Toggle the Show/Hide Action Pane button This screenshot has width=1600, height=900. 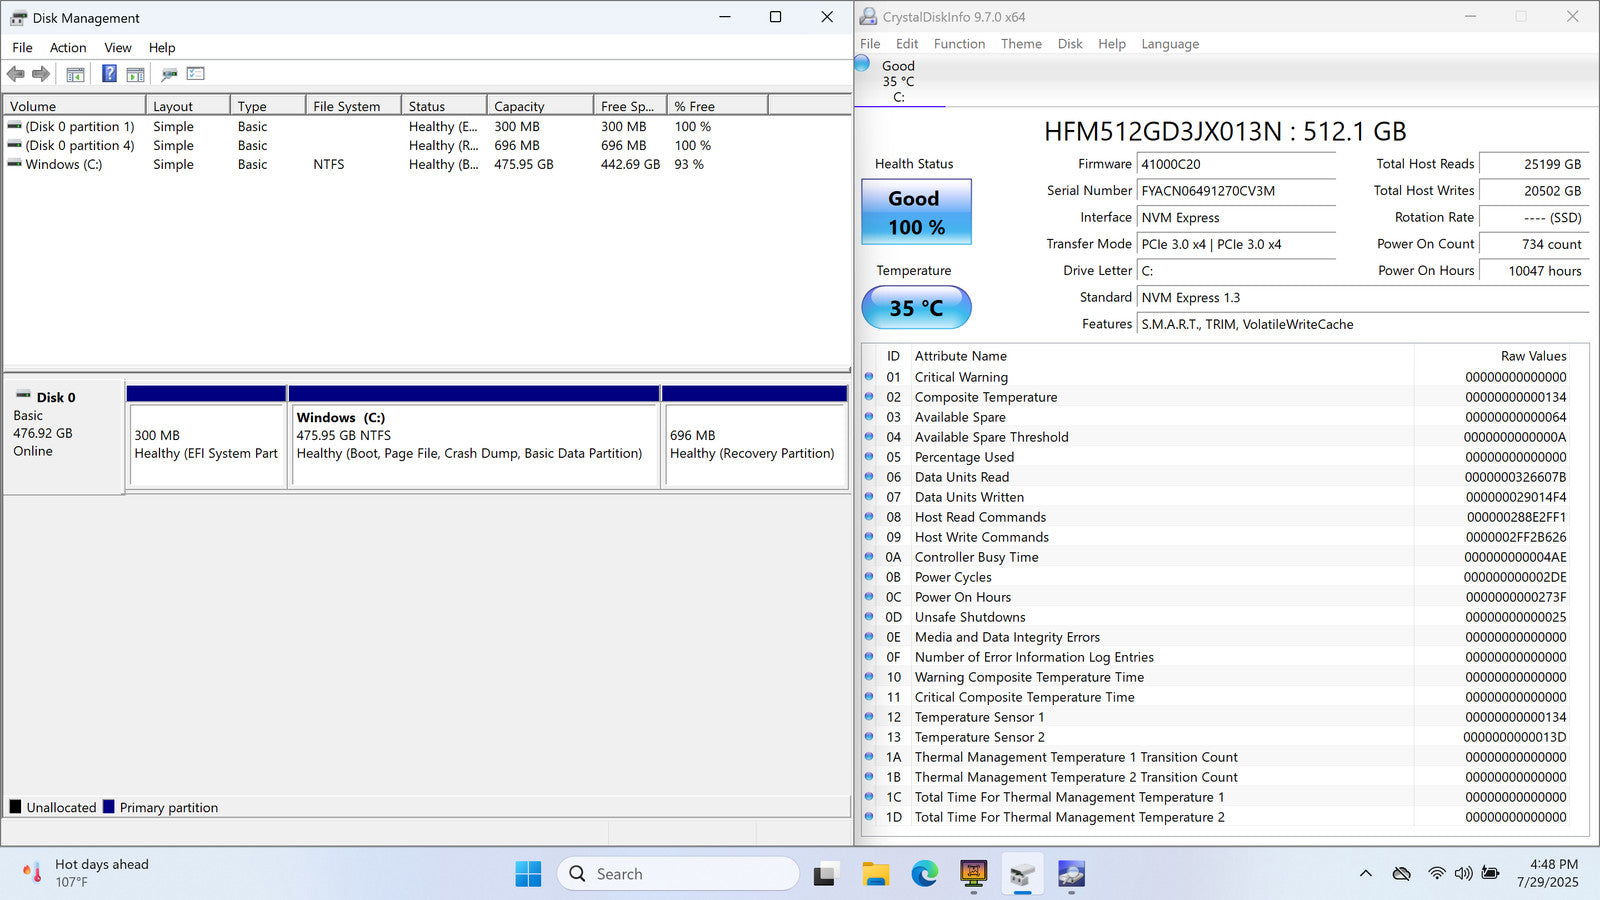[x=136, y=74]
